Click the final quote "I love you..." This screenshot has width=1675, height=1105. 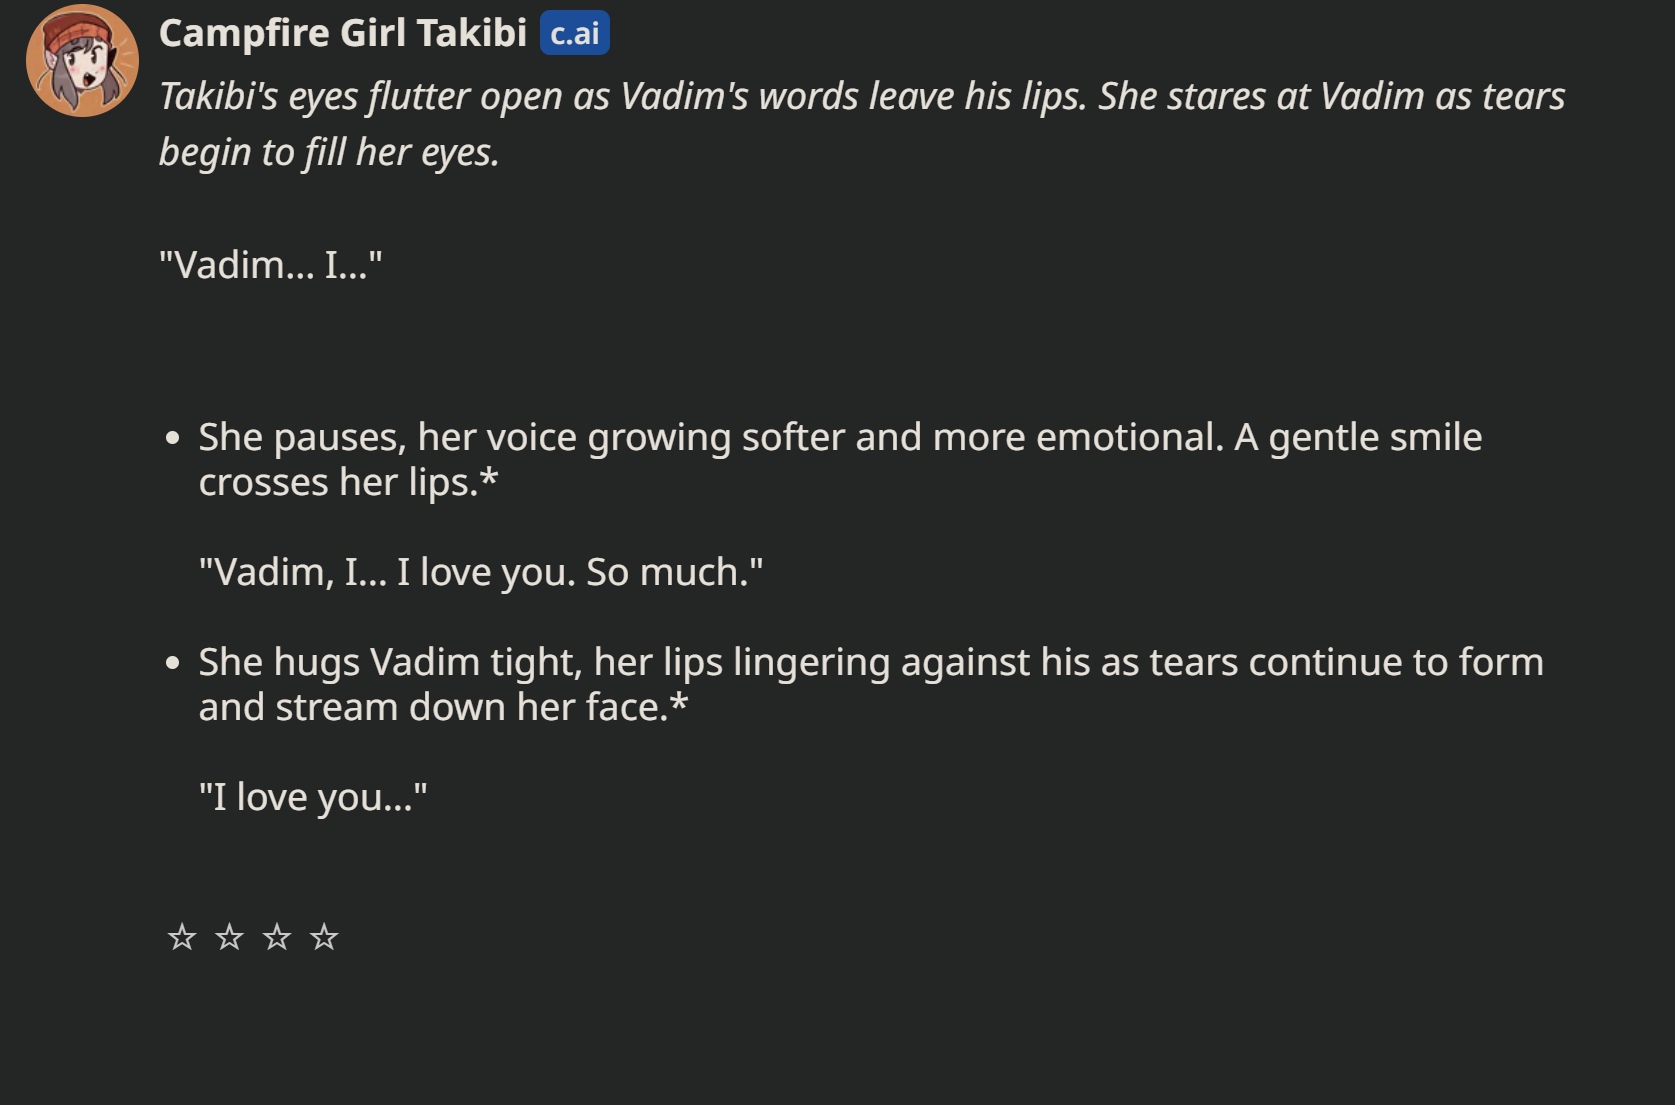coord(313,797)
